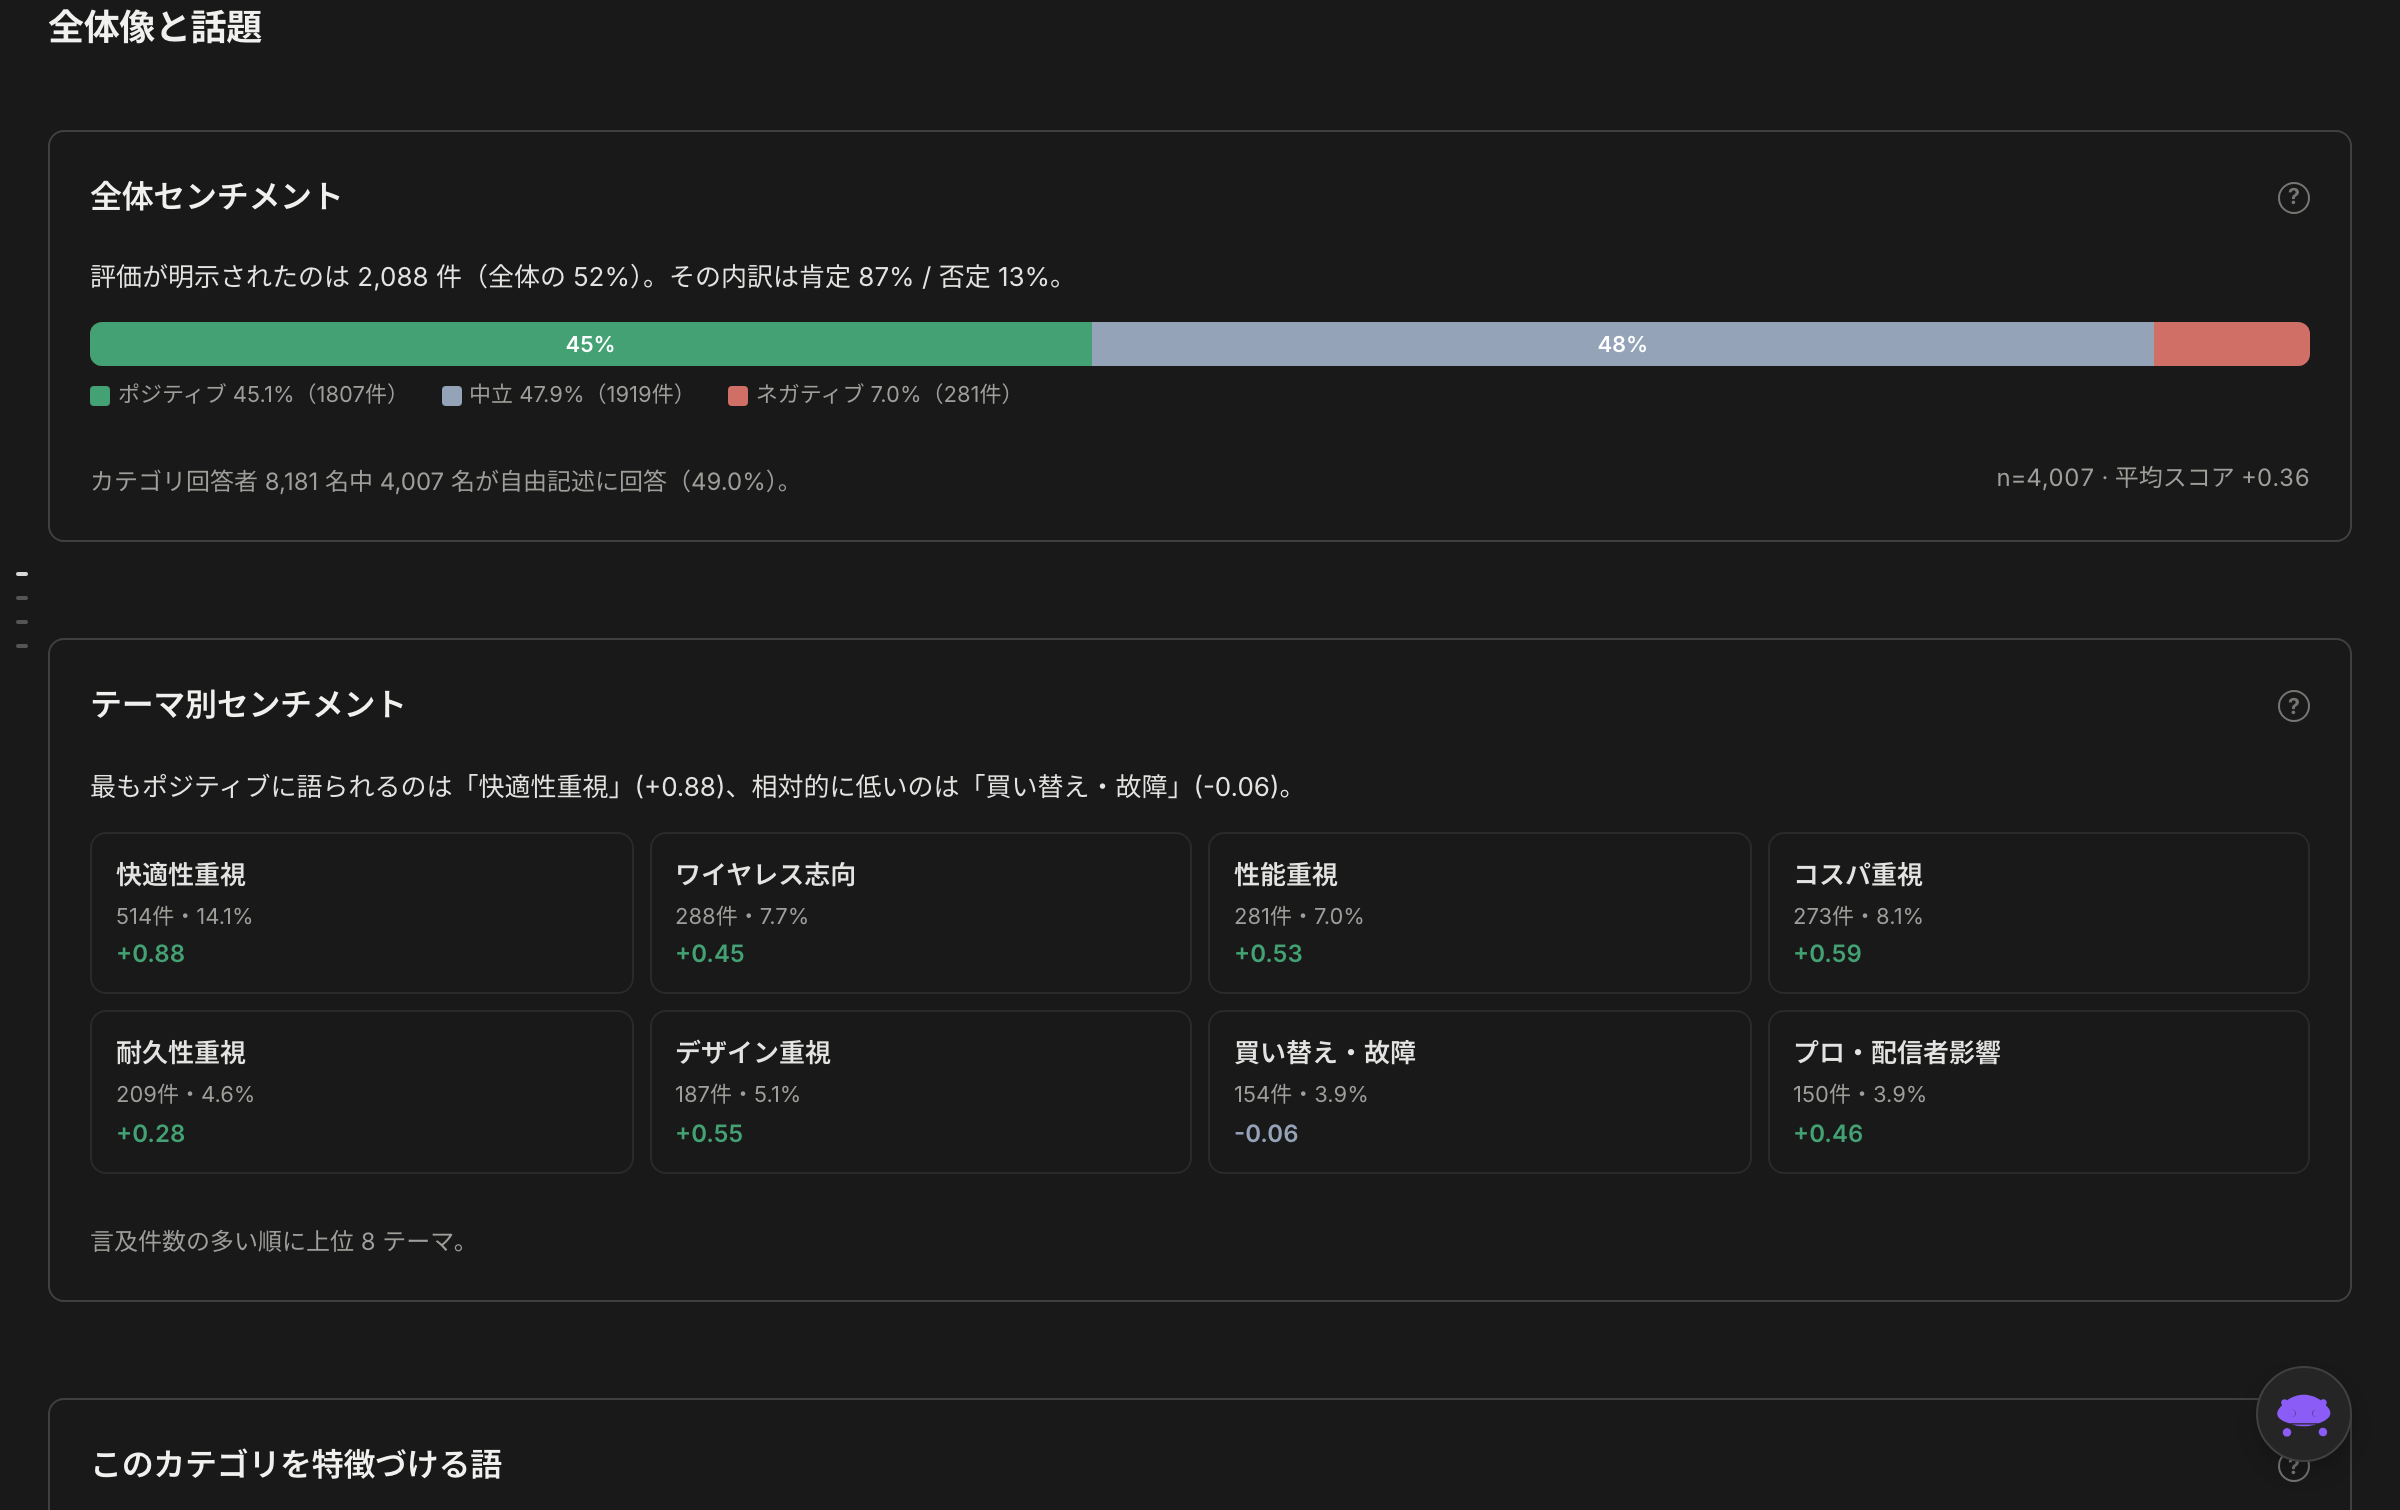Click the ネガティブ 7.0%（281件）legend label

point(884,395)
